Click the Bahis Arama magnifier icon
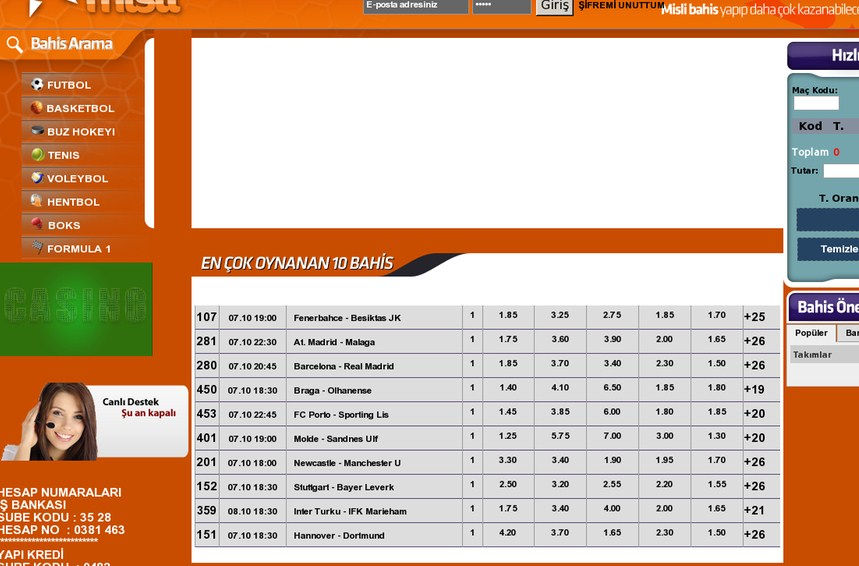Viewport: 859px width, 566px height. point(15,44)
